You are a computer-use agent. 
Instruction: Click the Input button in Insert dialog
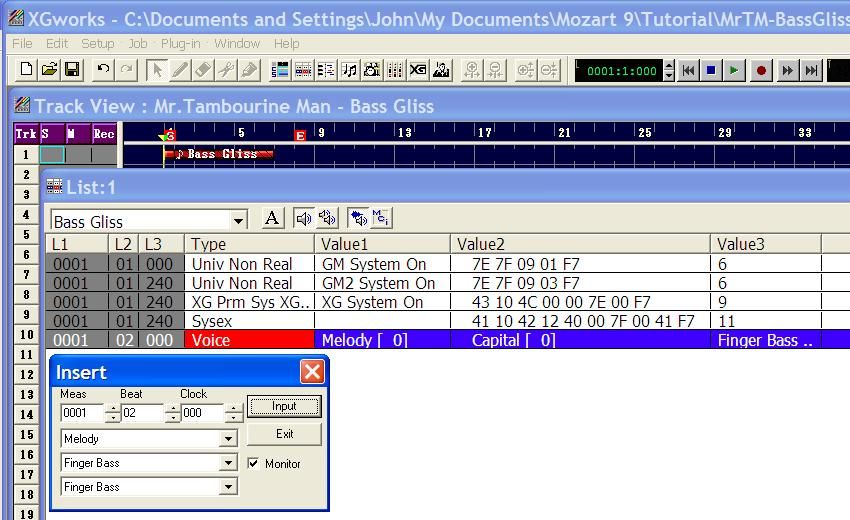pos(284,406)
